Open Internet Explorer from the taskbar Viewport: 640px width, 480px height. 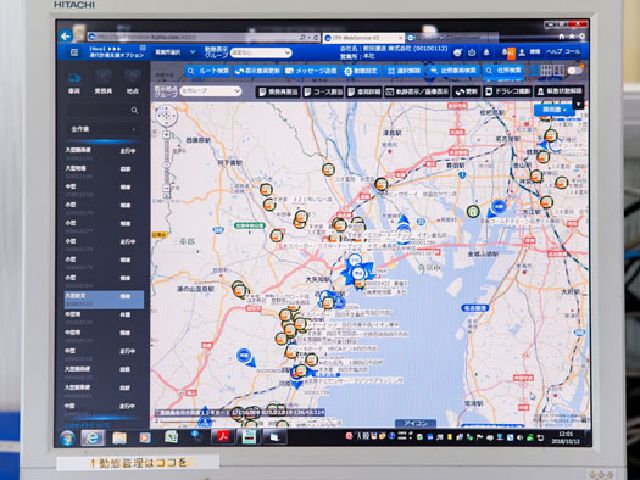click(x=93, y=438)
